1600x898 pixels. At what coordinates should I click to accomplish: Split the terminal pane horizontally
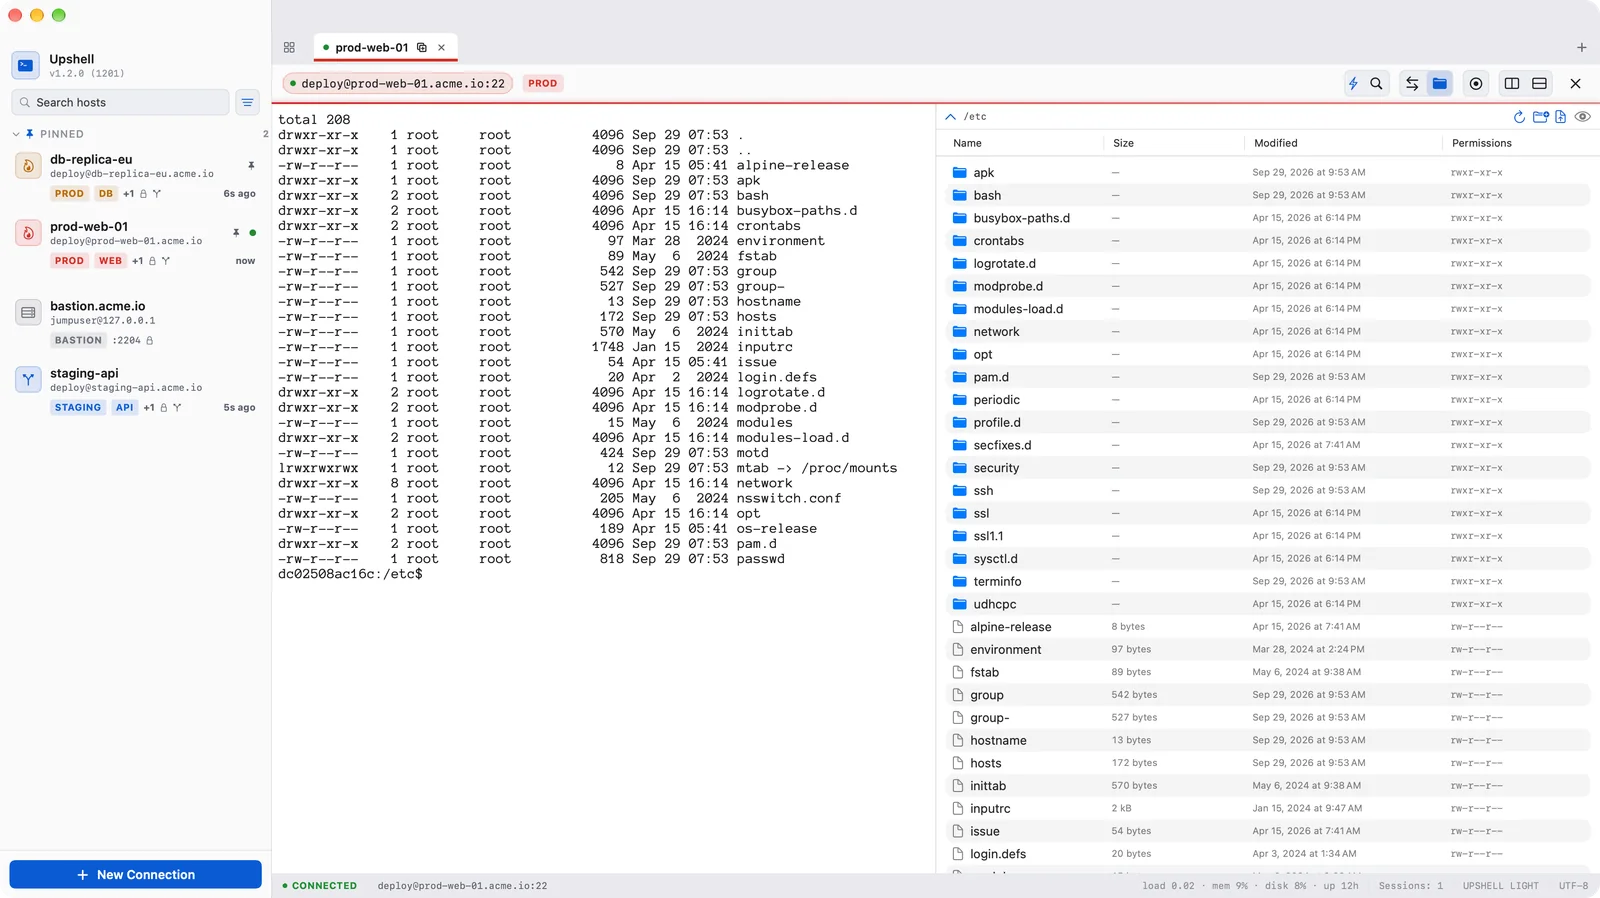(1540, 84)
